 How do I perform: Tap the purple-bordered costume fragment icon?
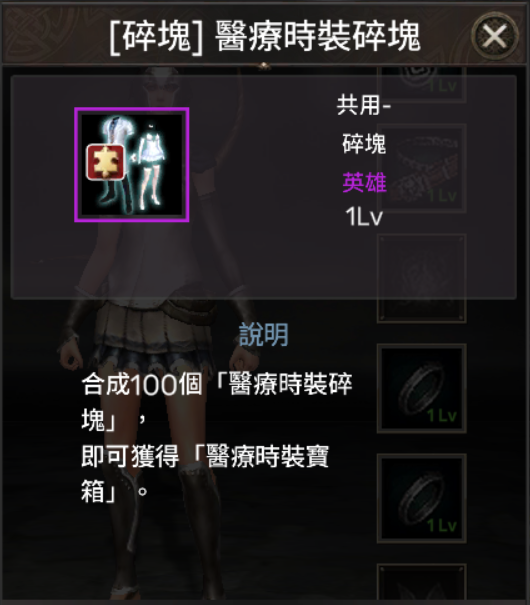tap(132, 165)
